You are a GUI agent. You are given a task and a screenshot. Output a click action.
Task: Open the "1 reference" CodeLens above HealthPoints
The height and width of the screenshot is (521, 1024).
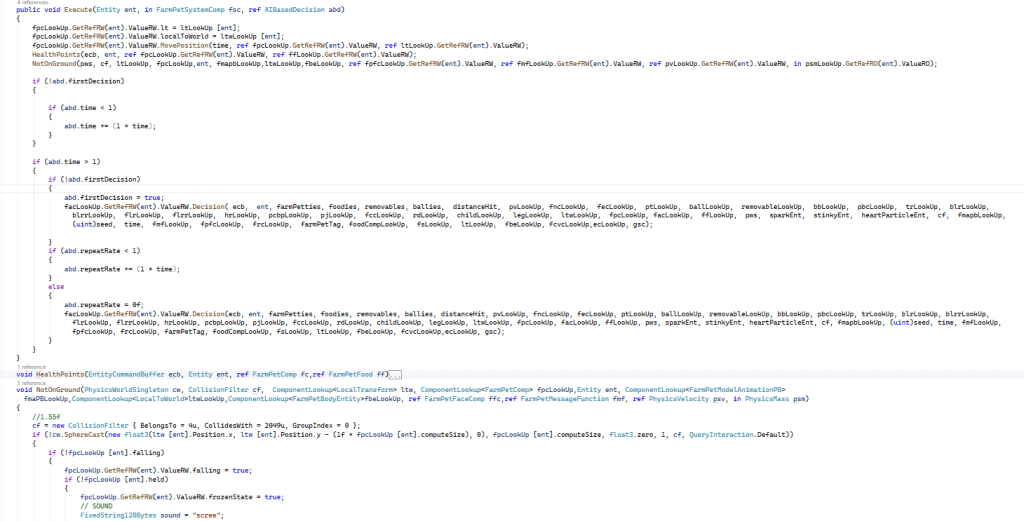(31, 365)
